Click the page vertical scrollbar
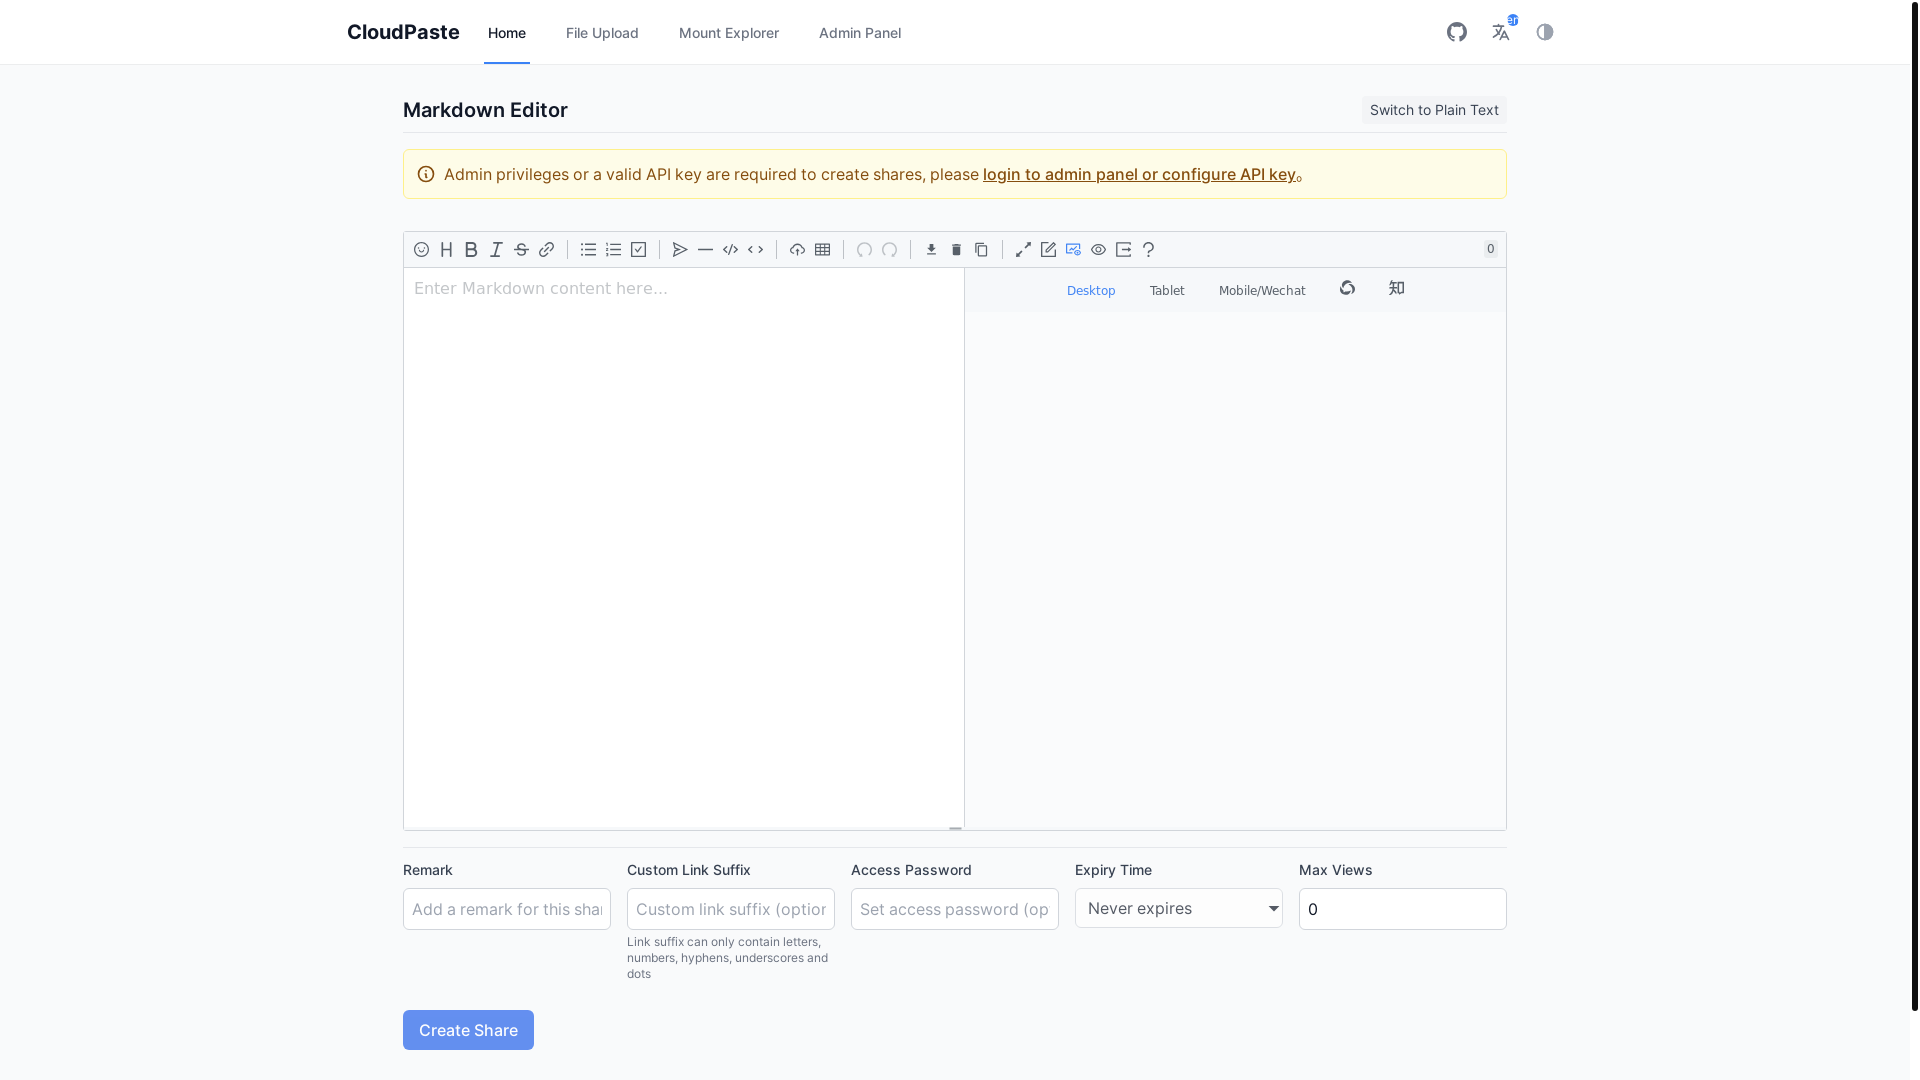The height and width of the screenshot is (1080, 1920). click(x=1915, y=505)
